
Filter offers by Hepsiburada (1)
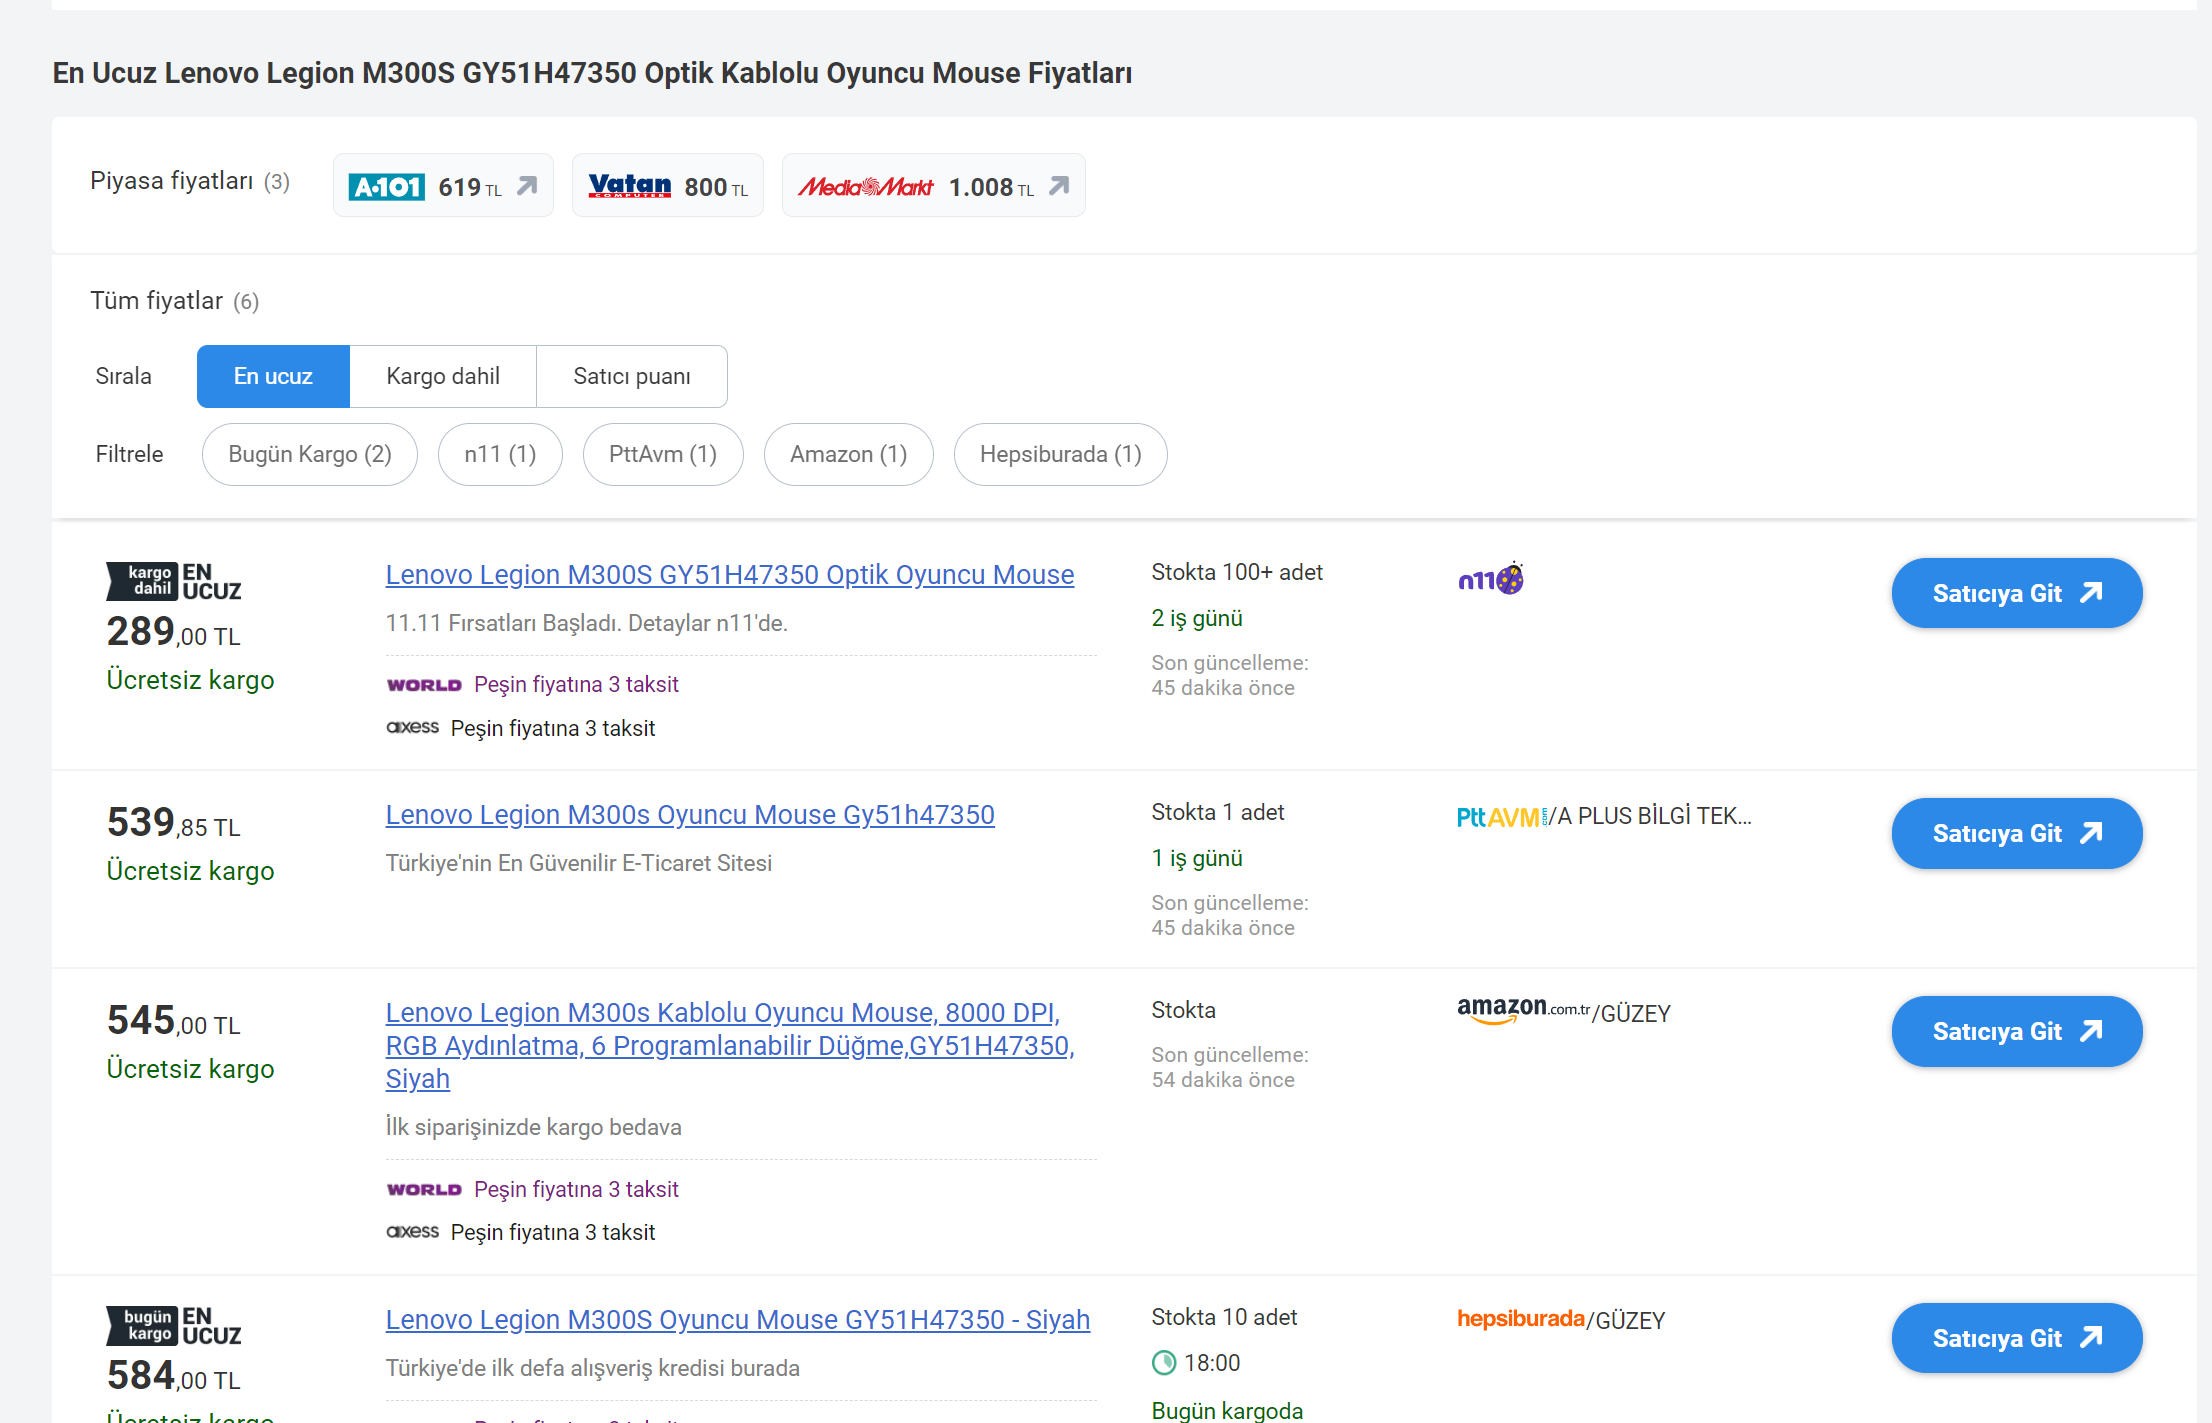[1061, 454]
